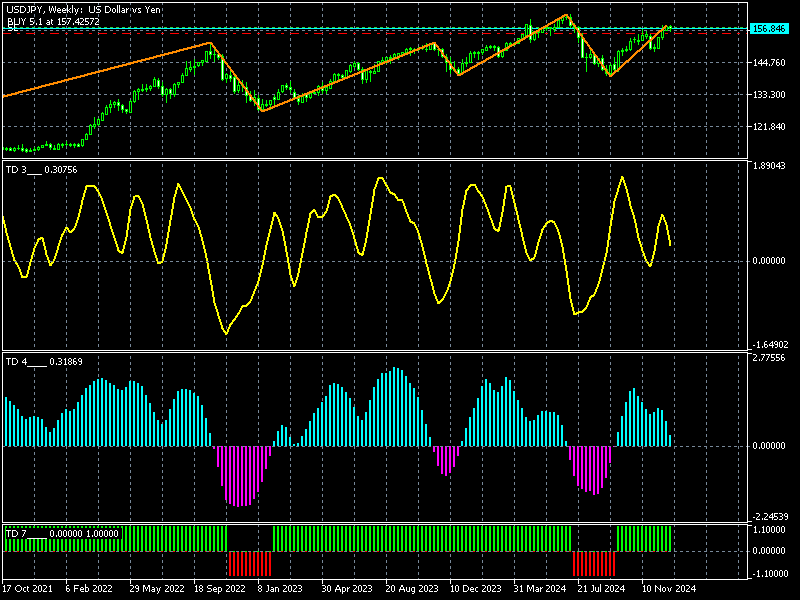
Task: Click the -1.10000 scale value of TD 7
Action: [x=769, y=573]
